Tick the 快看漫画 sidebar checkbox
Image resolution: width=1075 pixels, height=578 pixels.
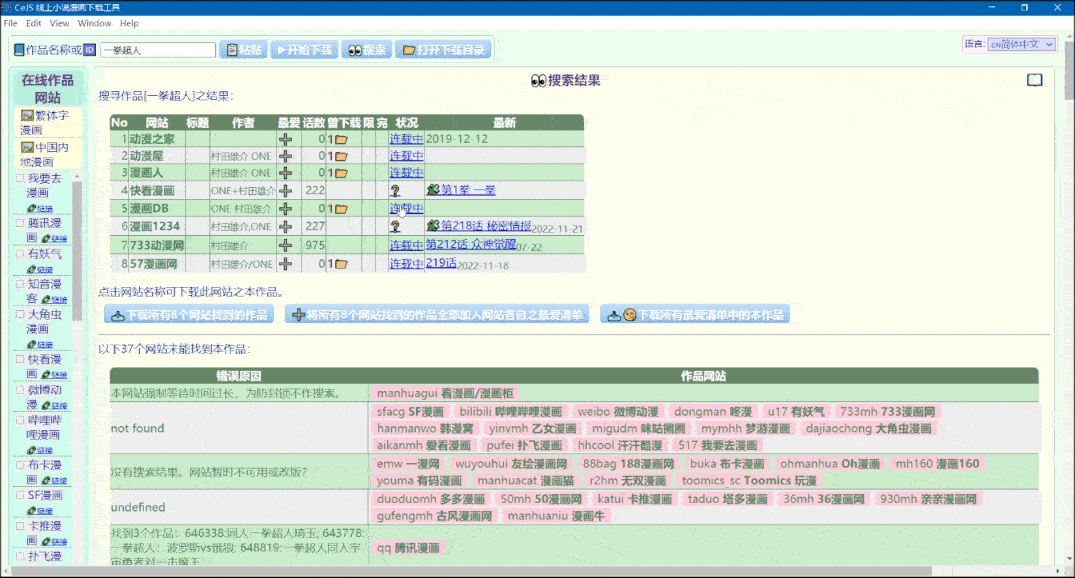pyautogui.click(x=20, y=359)
